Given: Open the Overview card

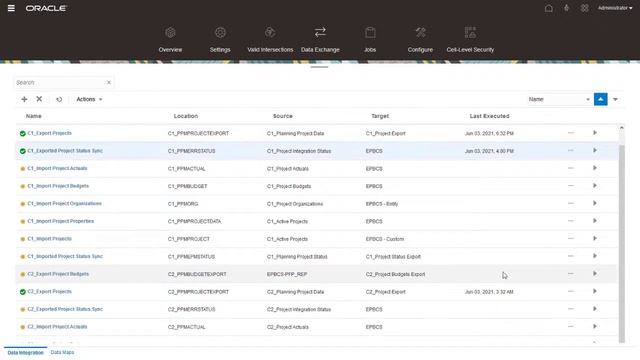Looking at the screenshot, I should pyautogui.click(x=170, y=40).
